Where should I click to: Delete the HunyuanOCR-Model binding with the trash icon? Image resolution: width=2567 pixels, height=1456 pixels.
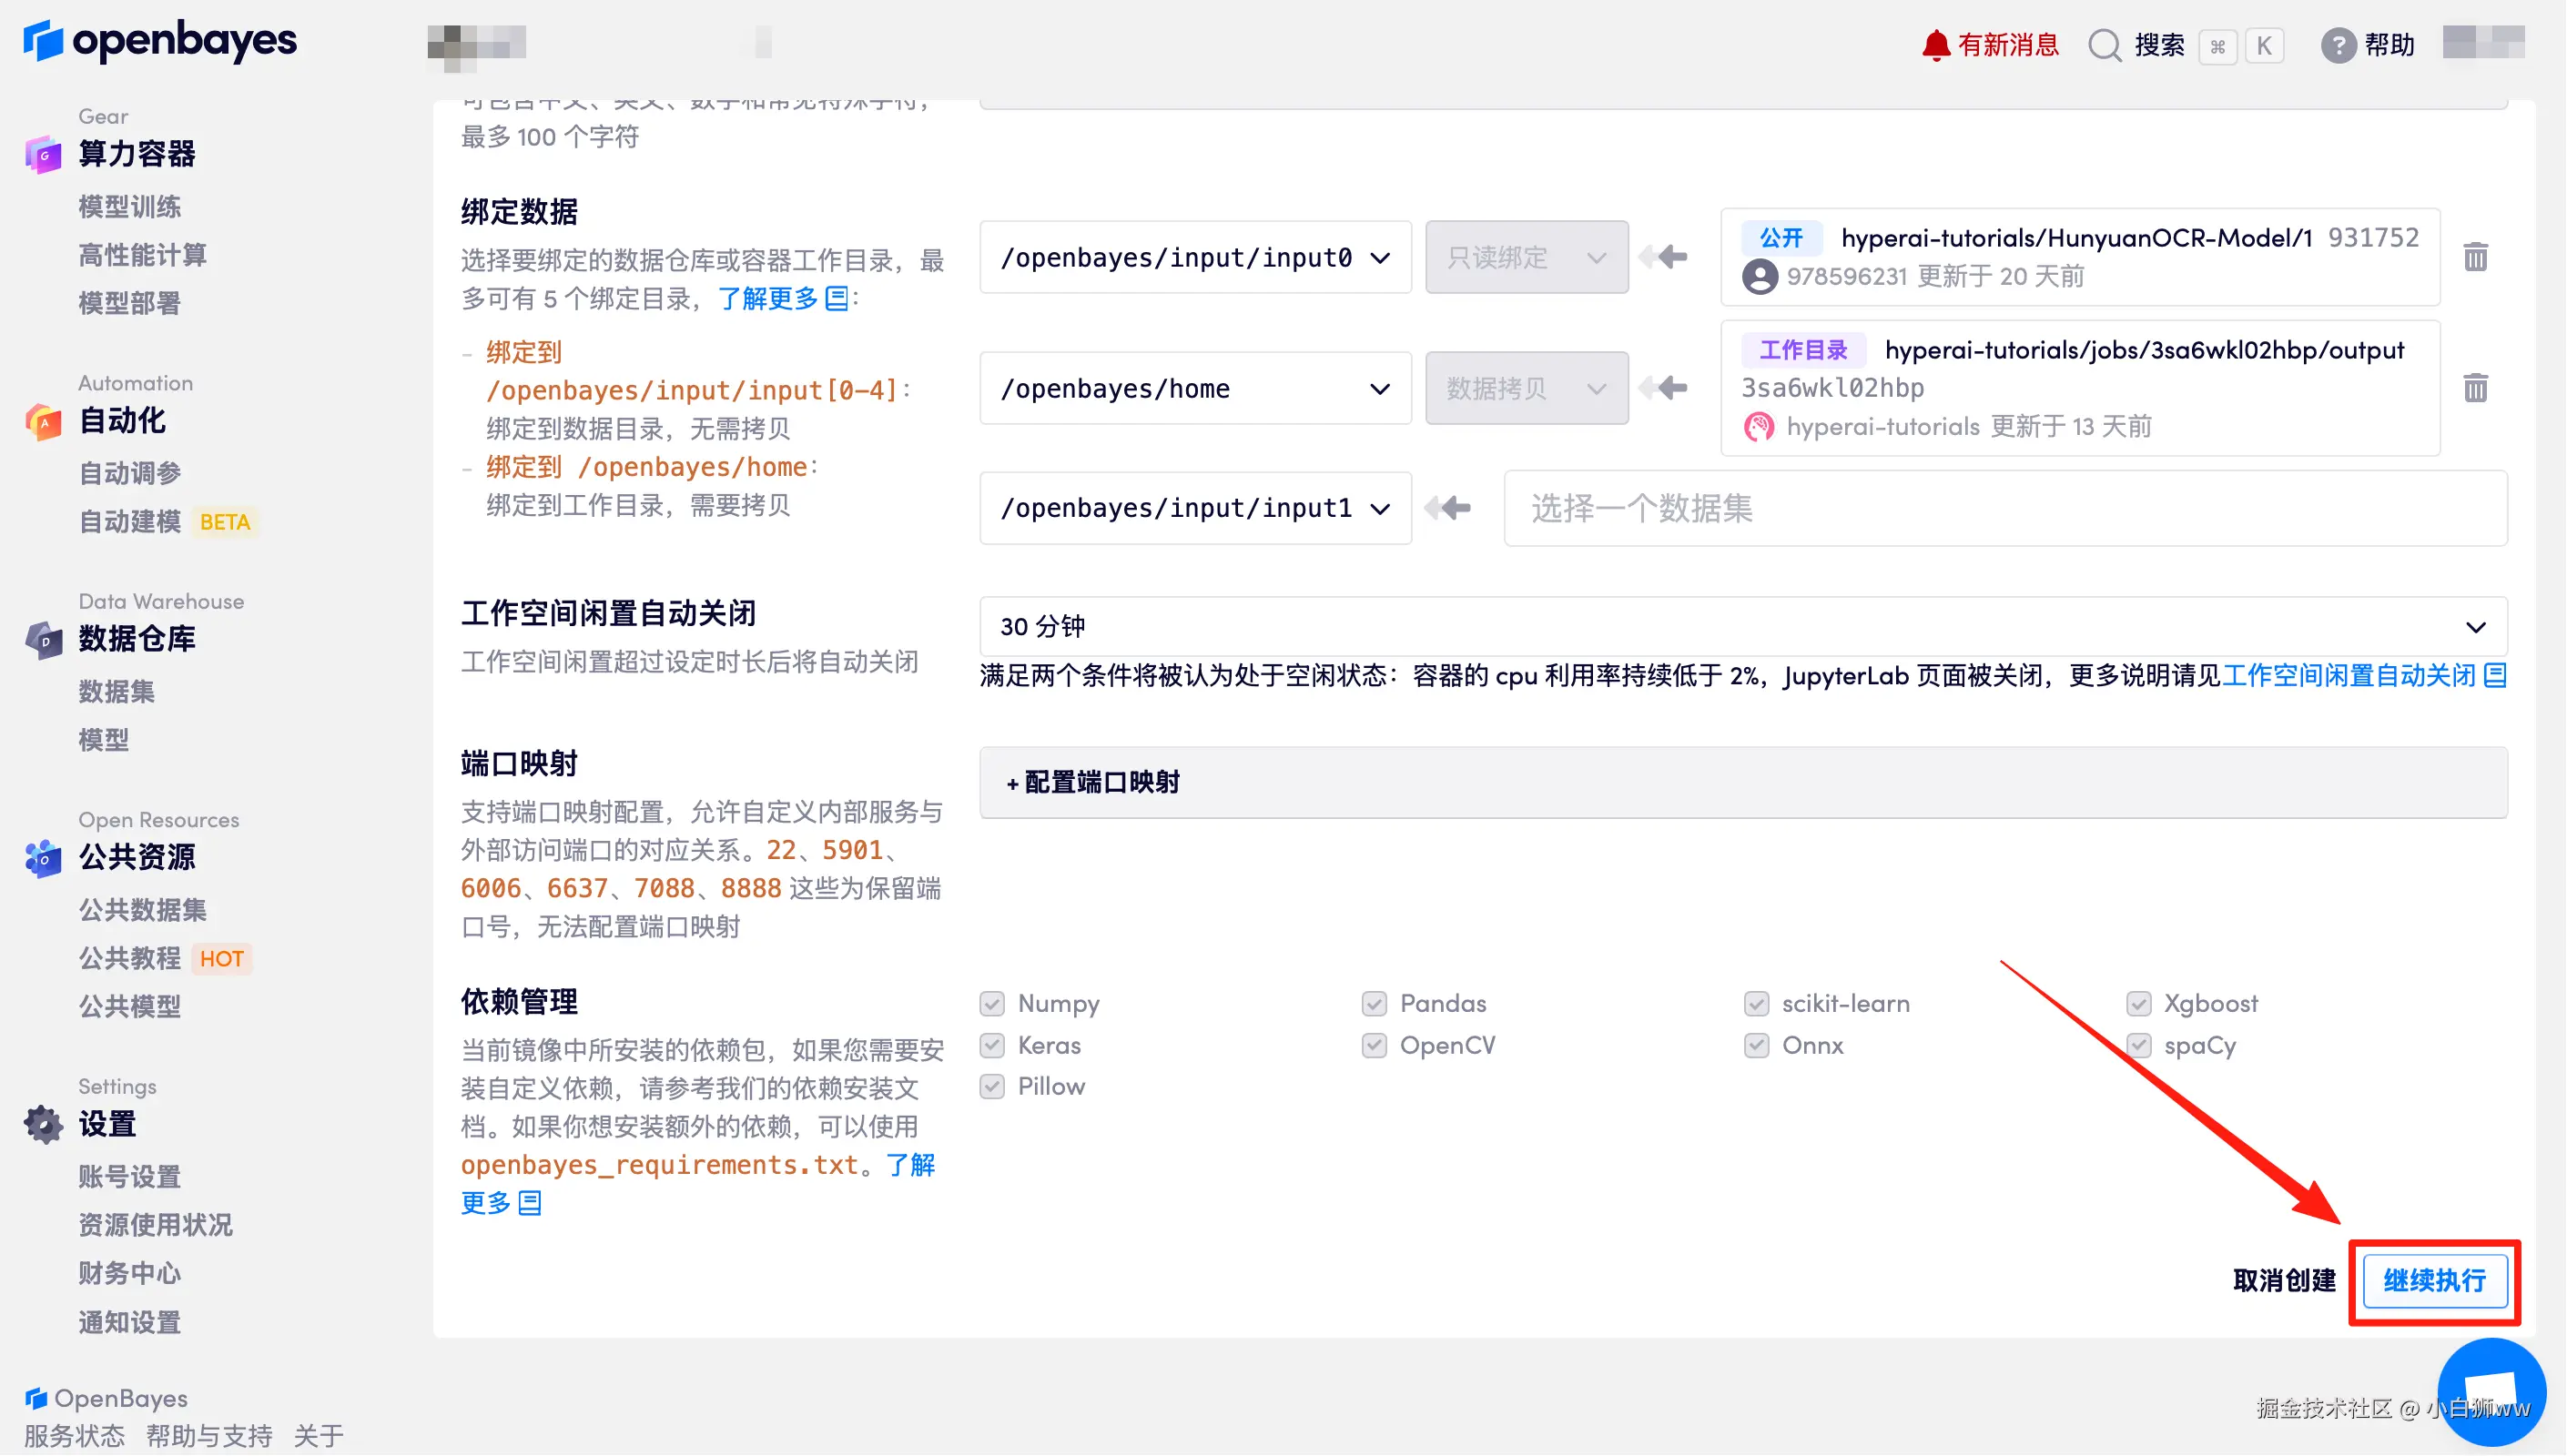tap(2475, 257)
